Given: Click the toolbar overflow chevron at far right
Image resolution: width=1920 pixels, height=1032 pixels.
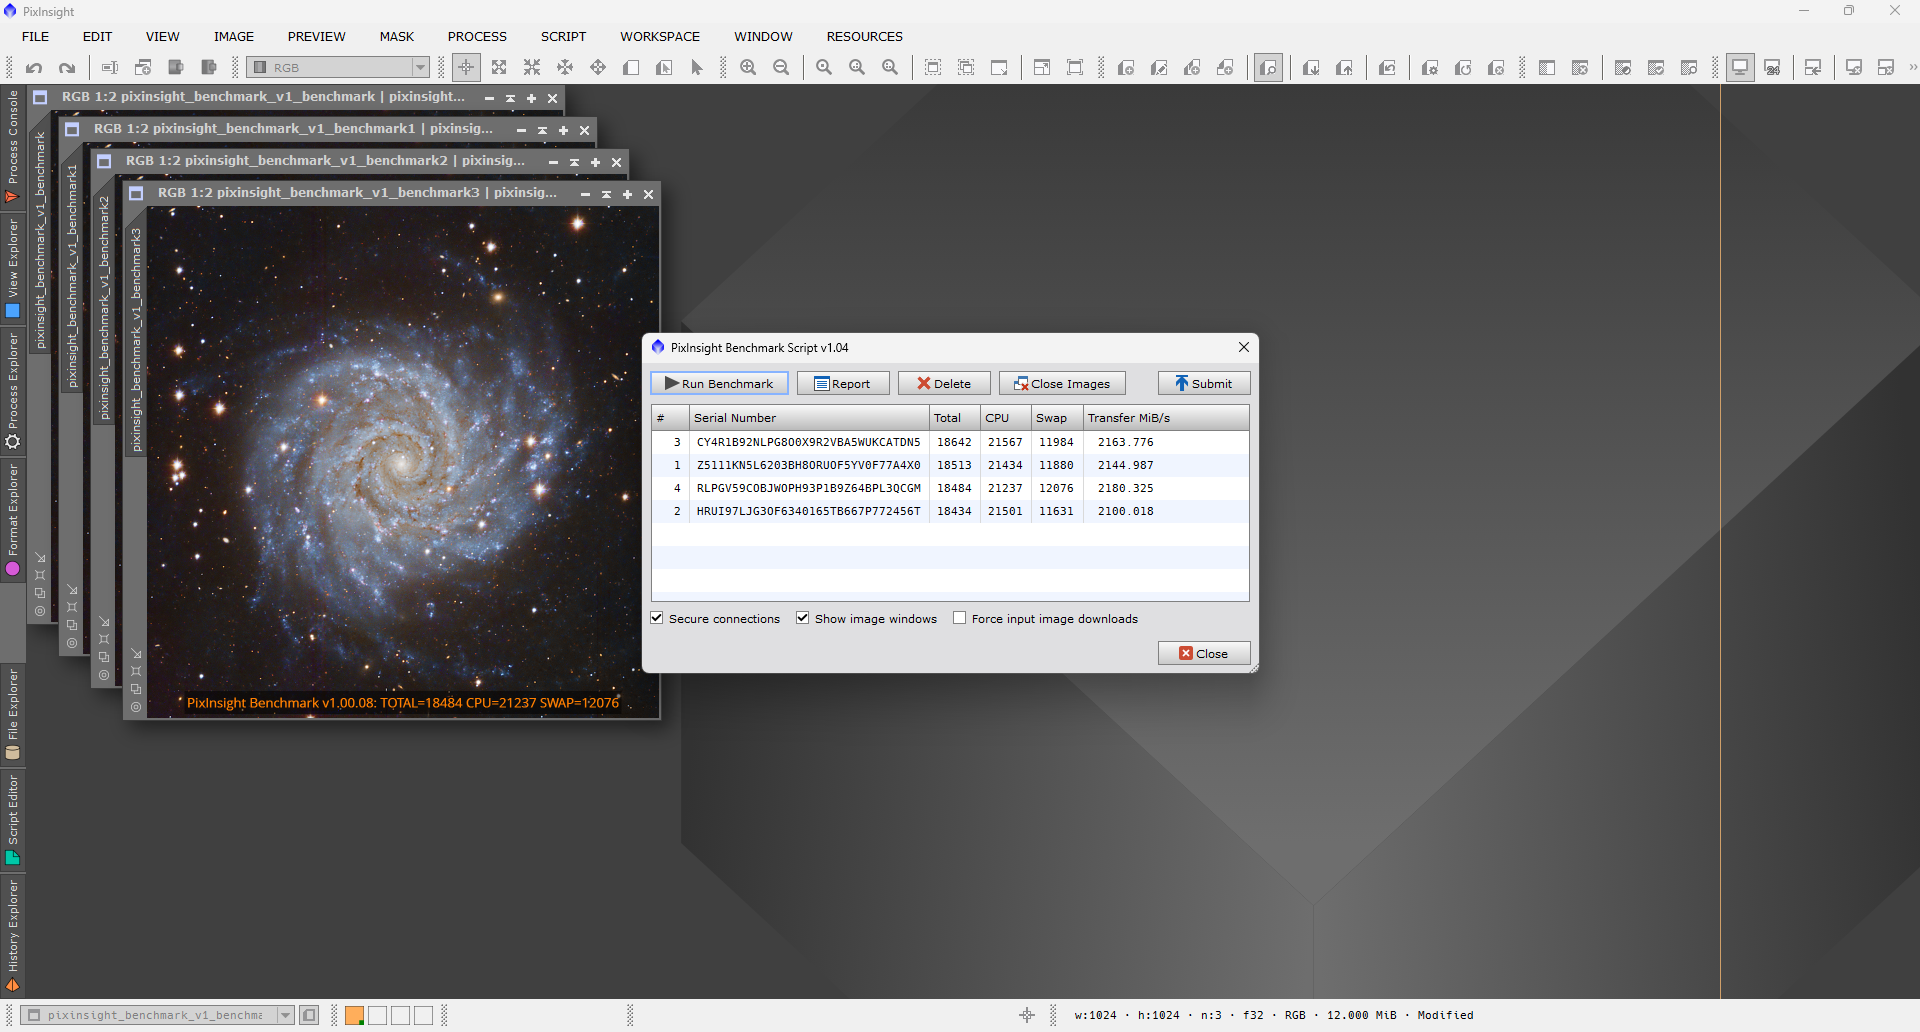Looking at the screenshot, I should pyautogui.click(x=1912, y=68).
